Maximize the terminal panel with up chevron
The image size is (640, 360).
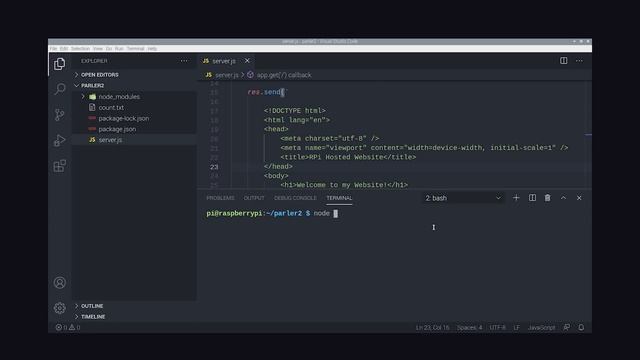click(x=563, y=198)
